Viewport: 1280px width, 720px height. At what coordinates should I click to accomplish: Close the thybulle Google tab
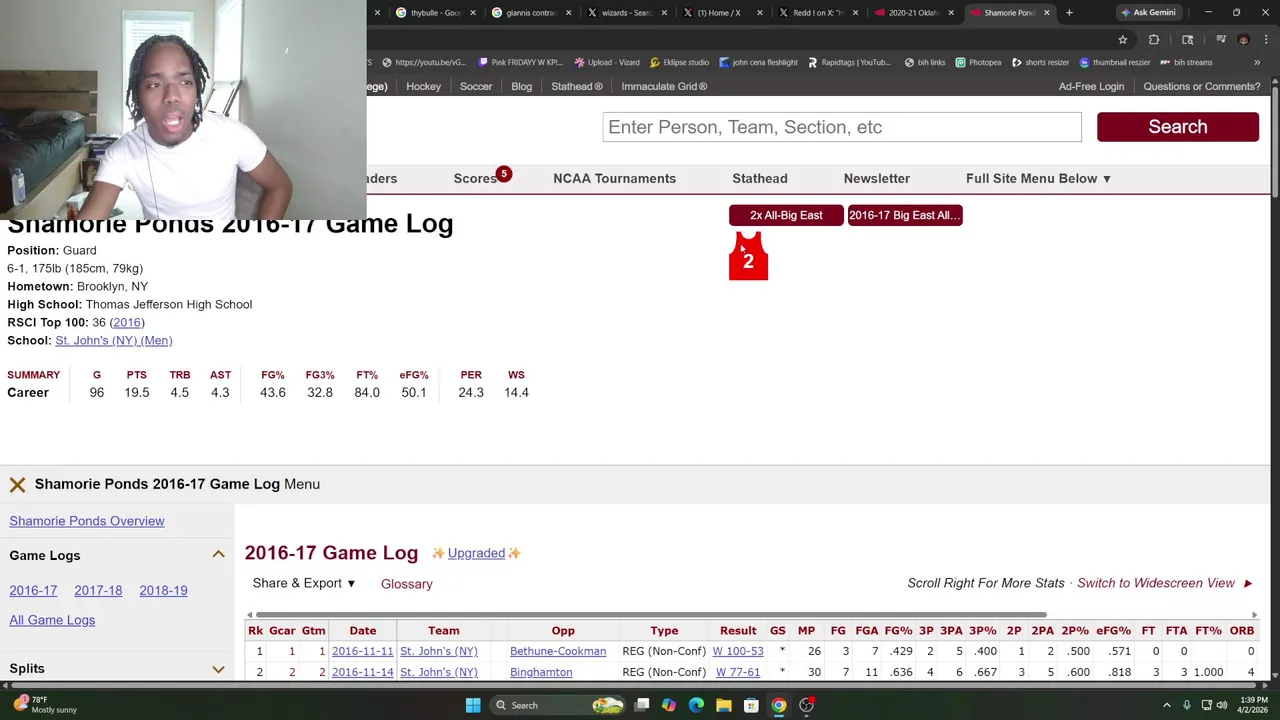coord(473,12)
